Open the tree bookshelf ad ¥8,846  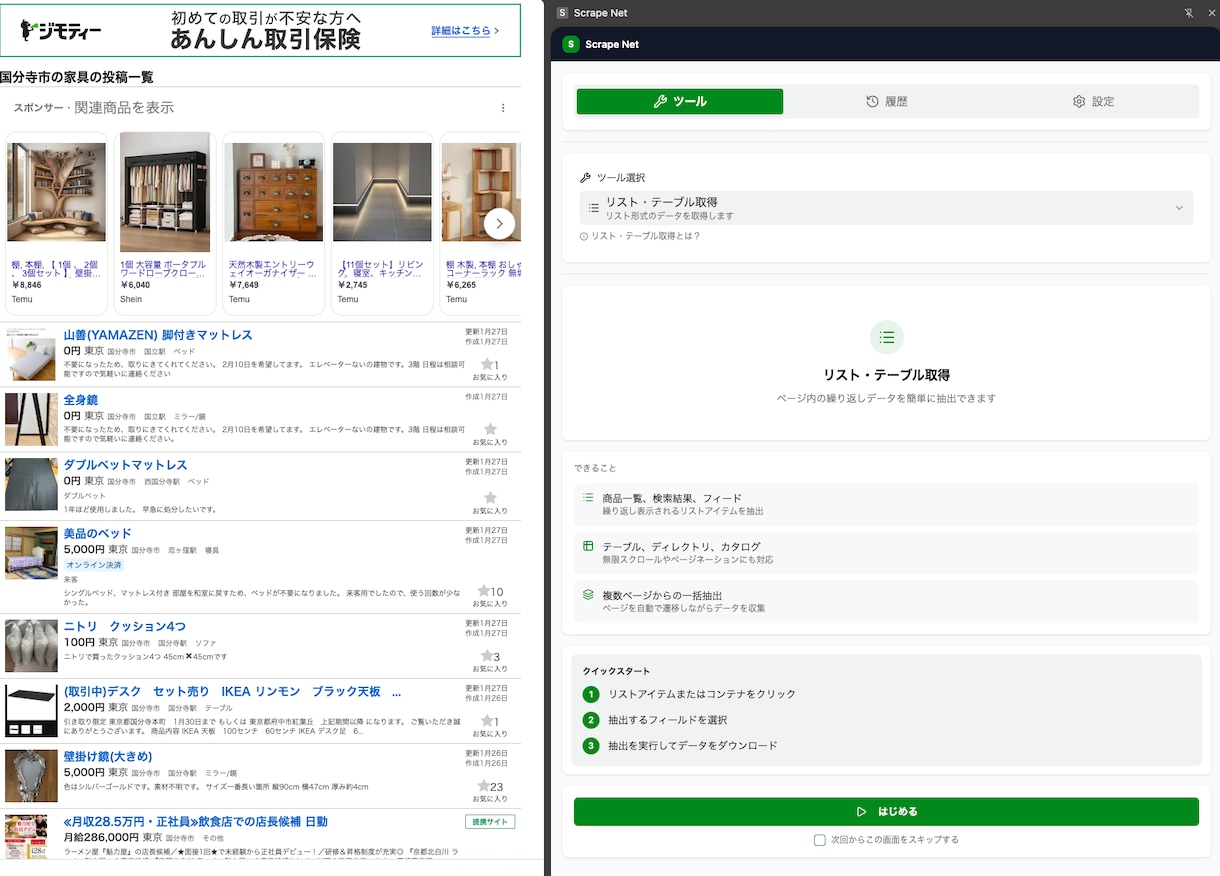coord(56,224)
